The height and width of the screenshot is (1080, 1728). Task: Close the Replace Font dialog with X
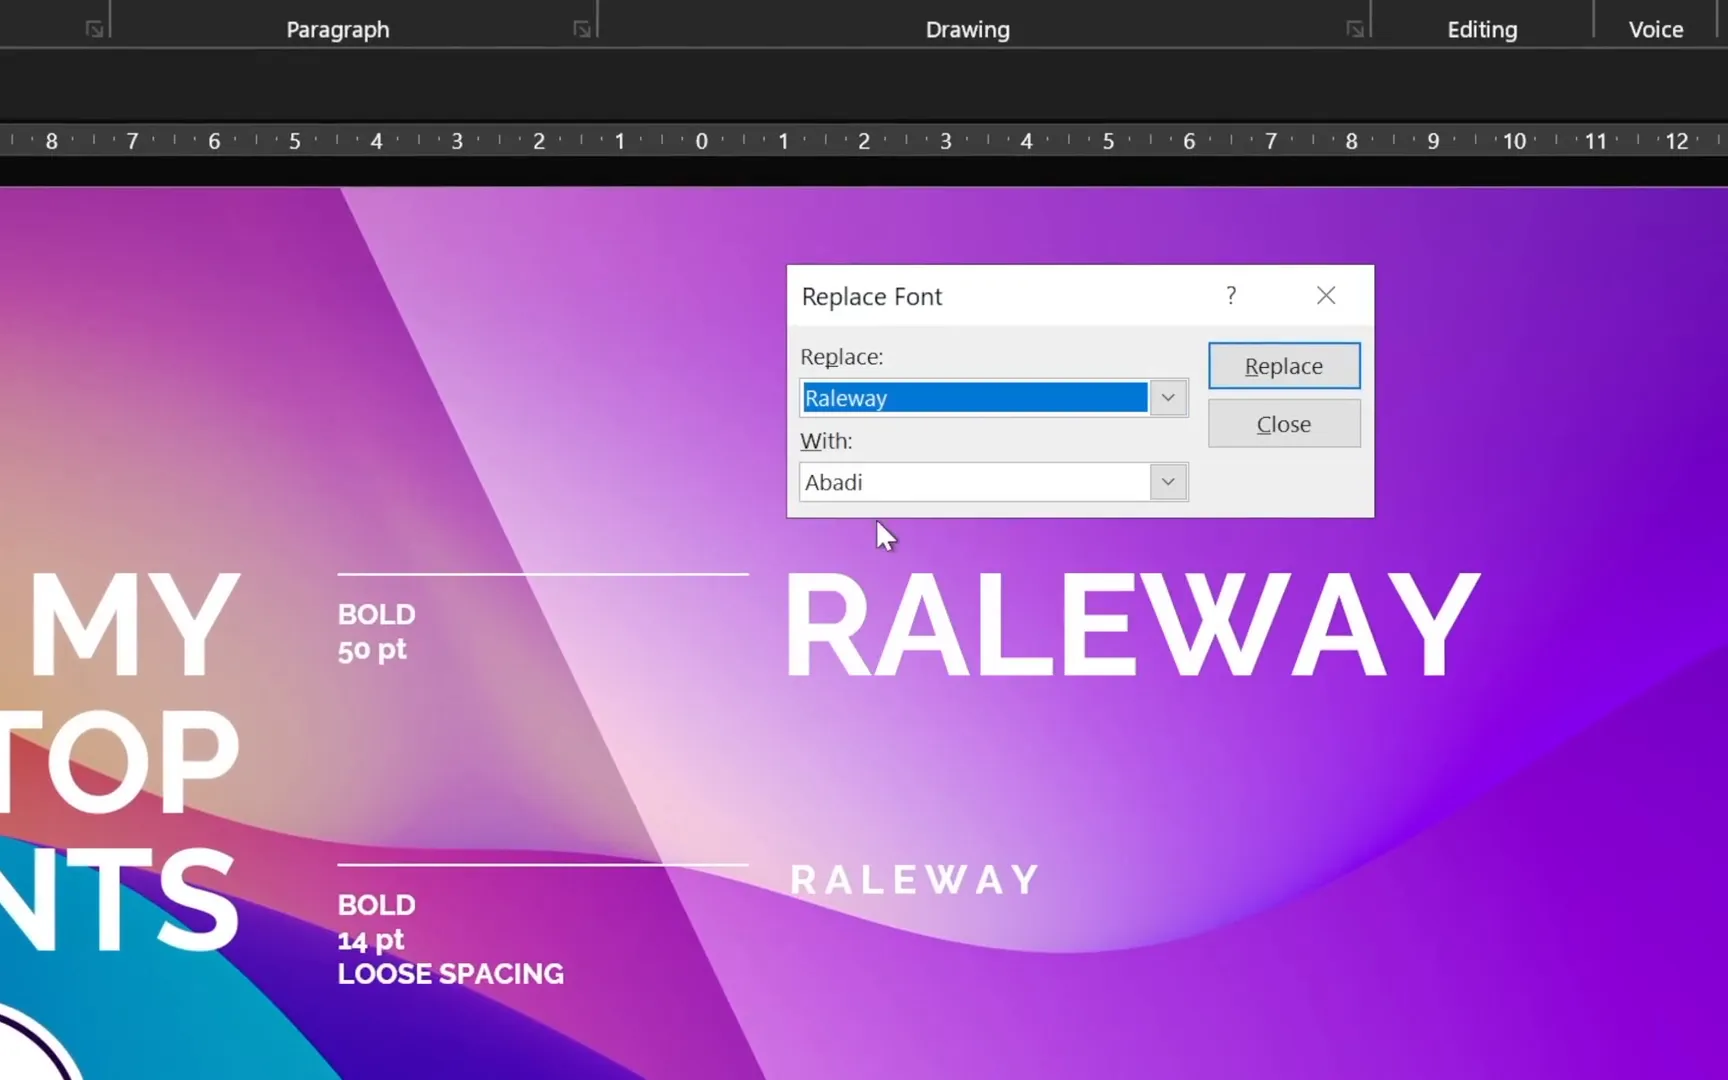[x=1326, y=295]
